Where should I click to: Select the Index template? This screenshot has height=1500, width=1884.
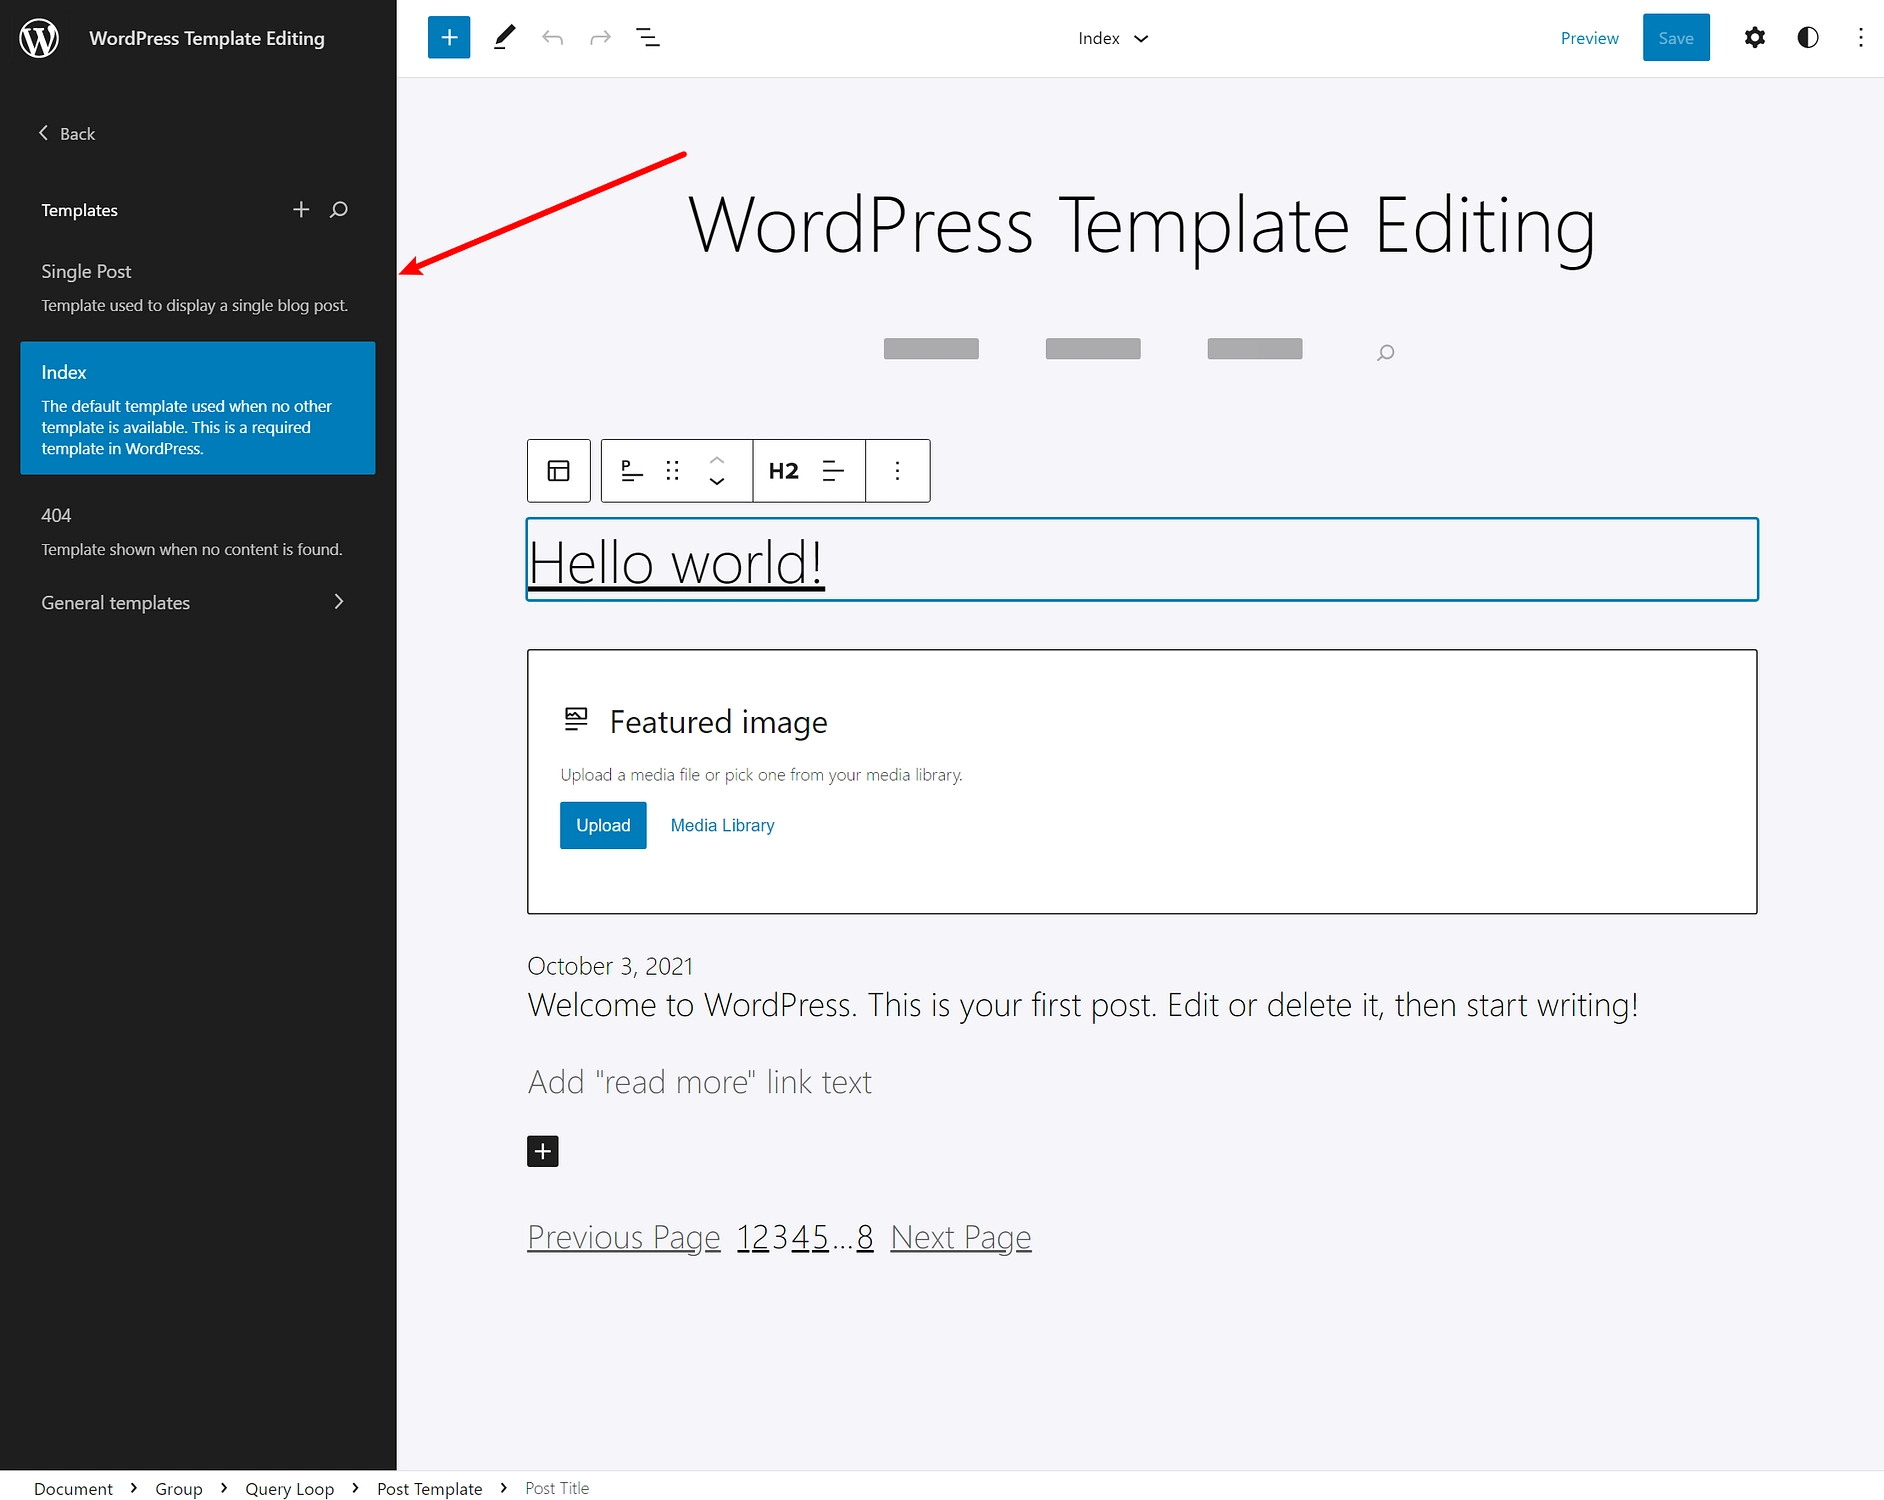198,408
